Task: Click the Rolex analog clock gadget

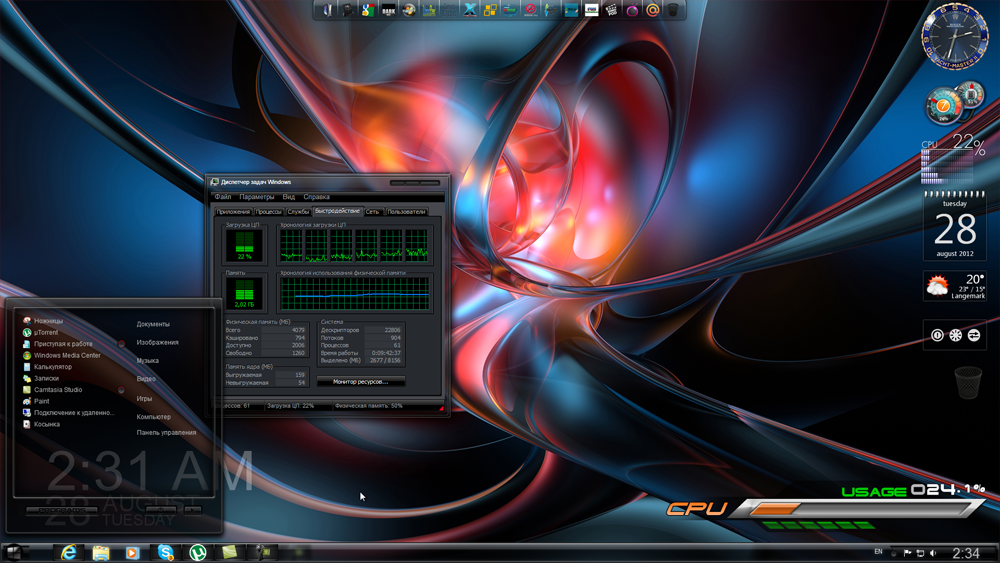Action: [x=955, y=36]
